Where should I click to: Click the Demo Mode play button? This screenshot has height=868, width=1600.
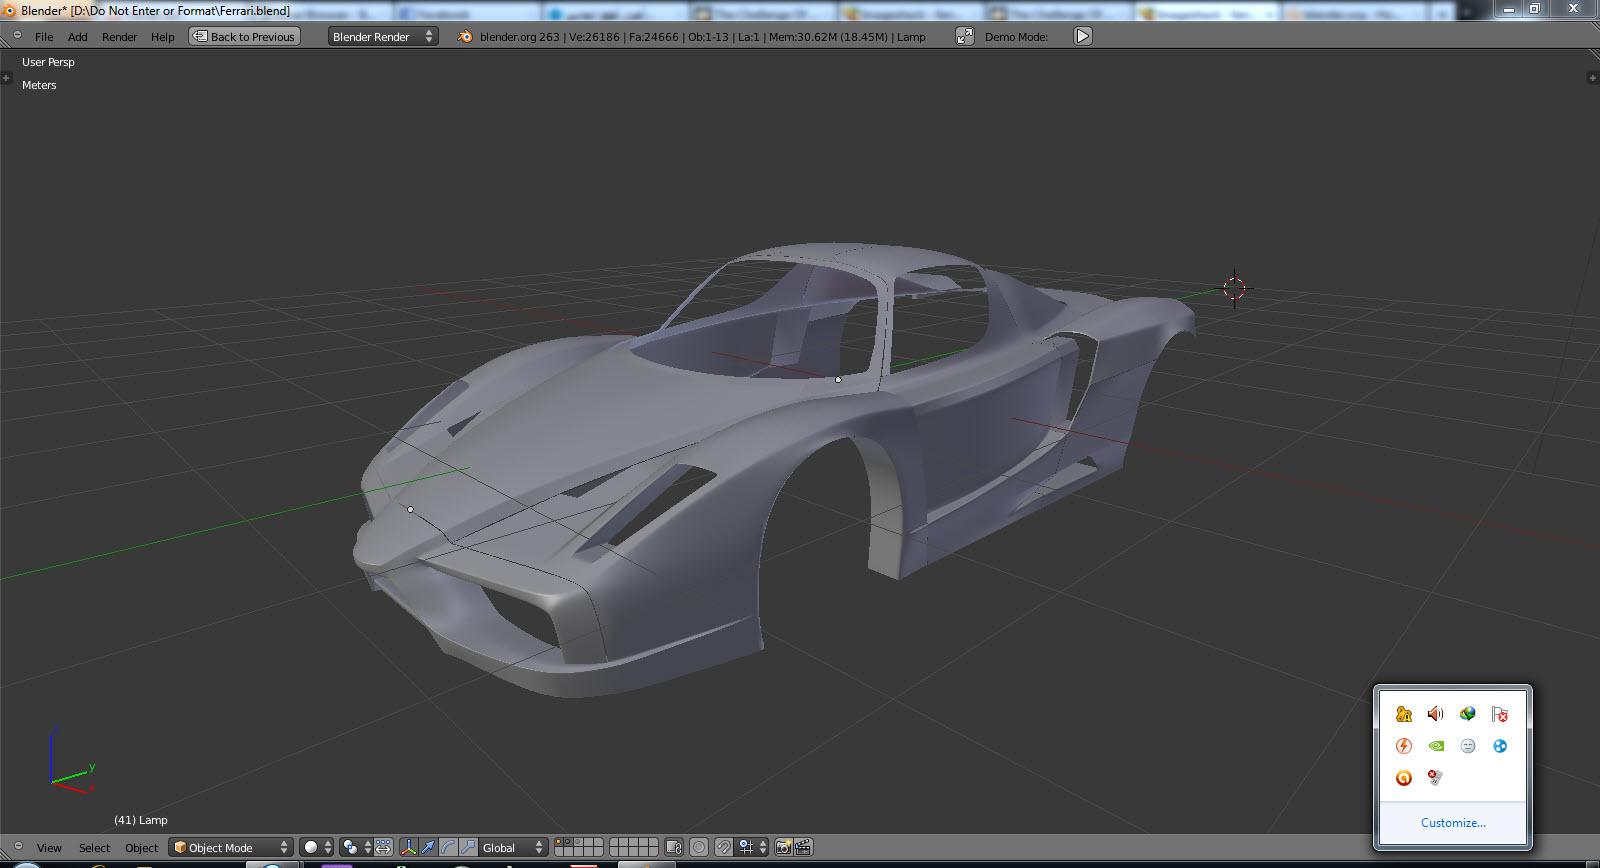1083,36
